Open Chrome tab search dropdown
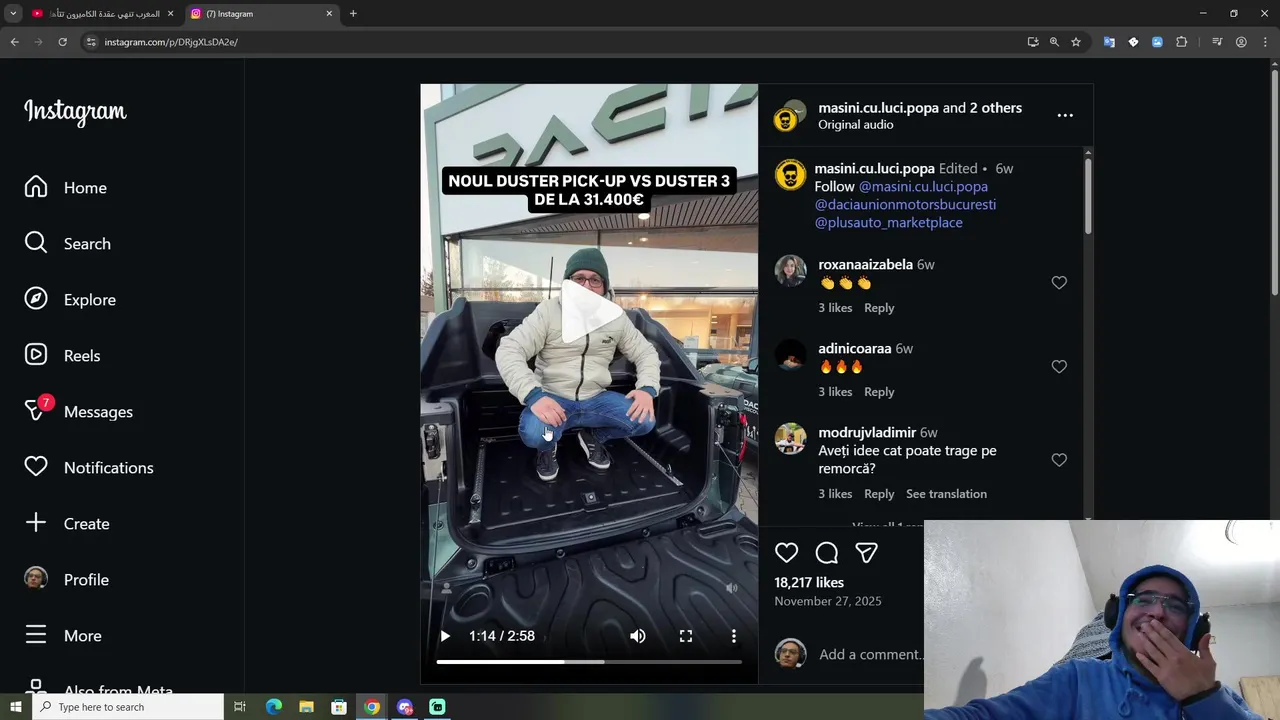The width and height of the screenshot is (1280, 720). point(13,14)
